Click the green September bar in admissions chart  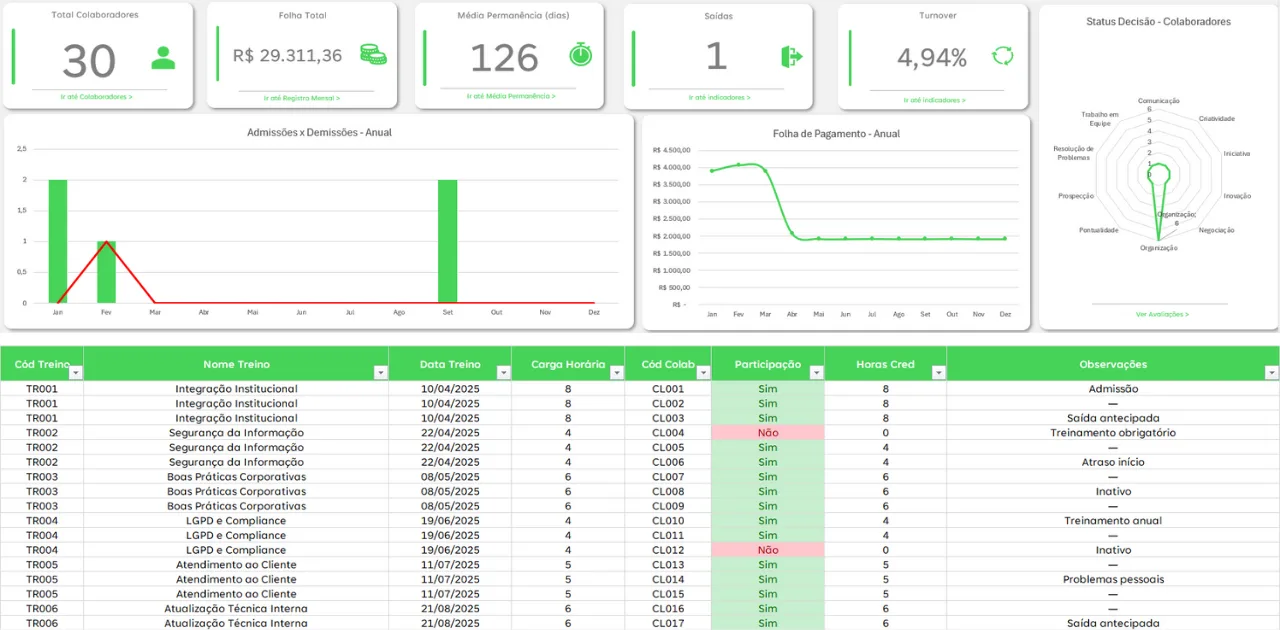[447, 241]
